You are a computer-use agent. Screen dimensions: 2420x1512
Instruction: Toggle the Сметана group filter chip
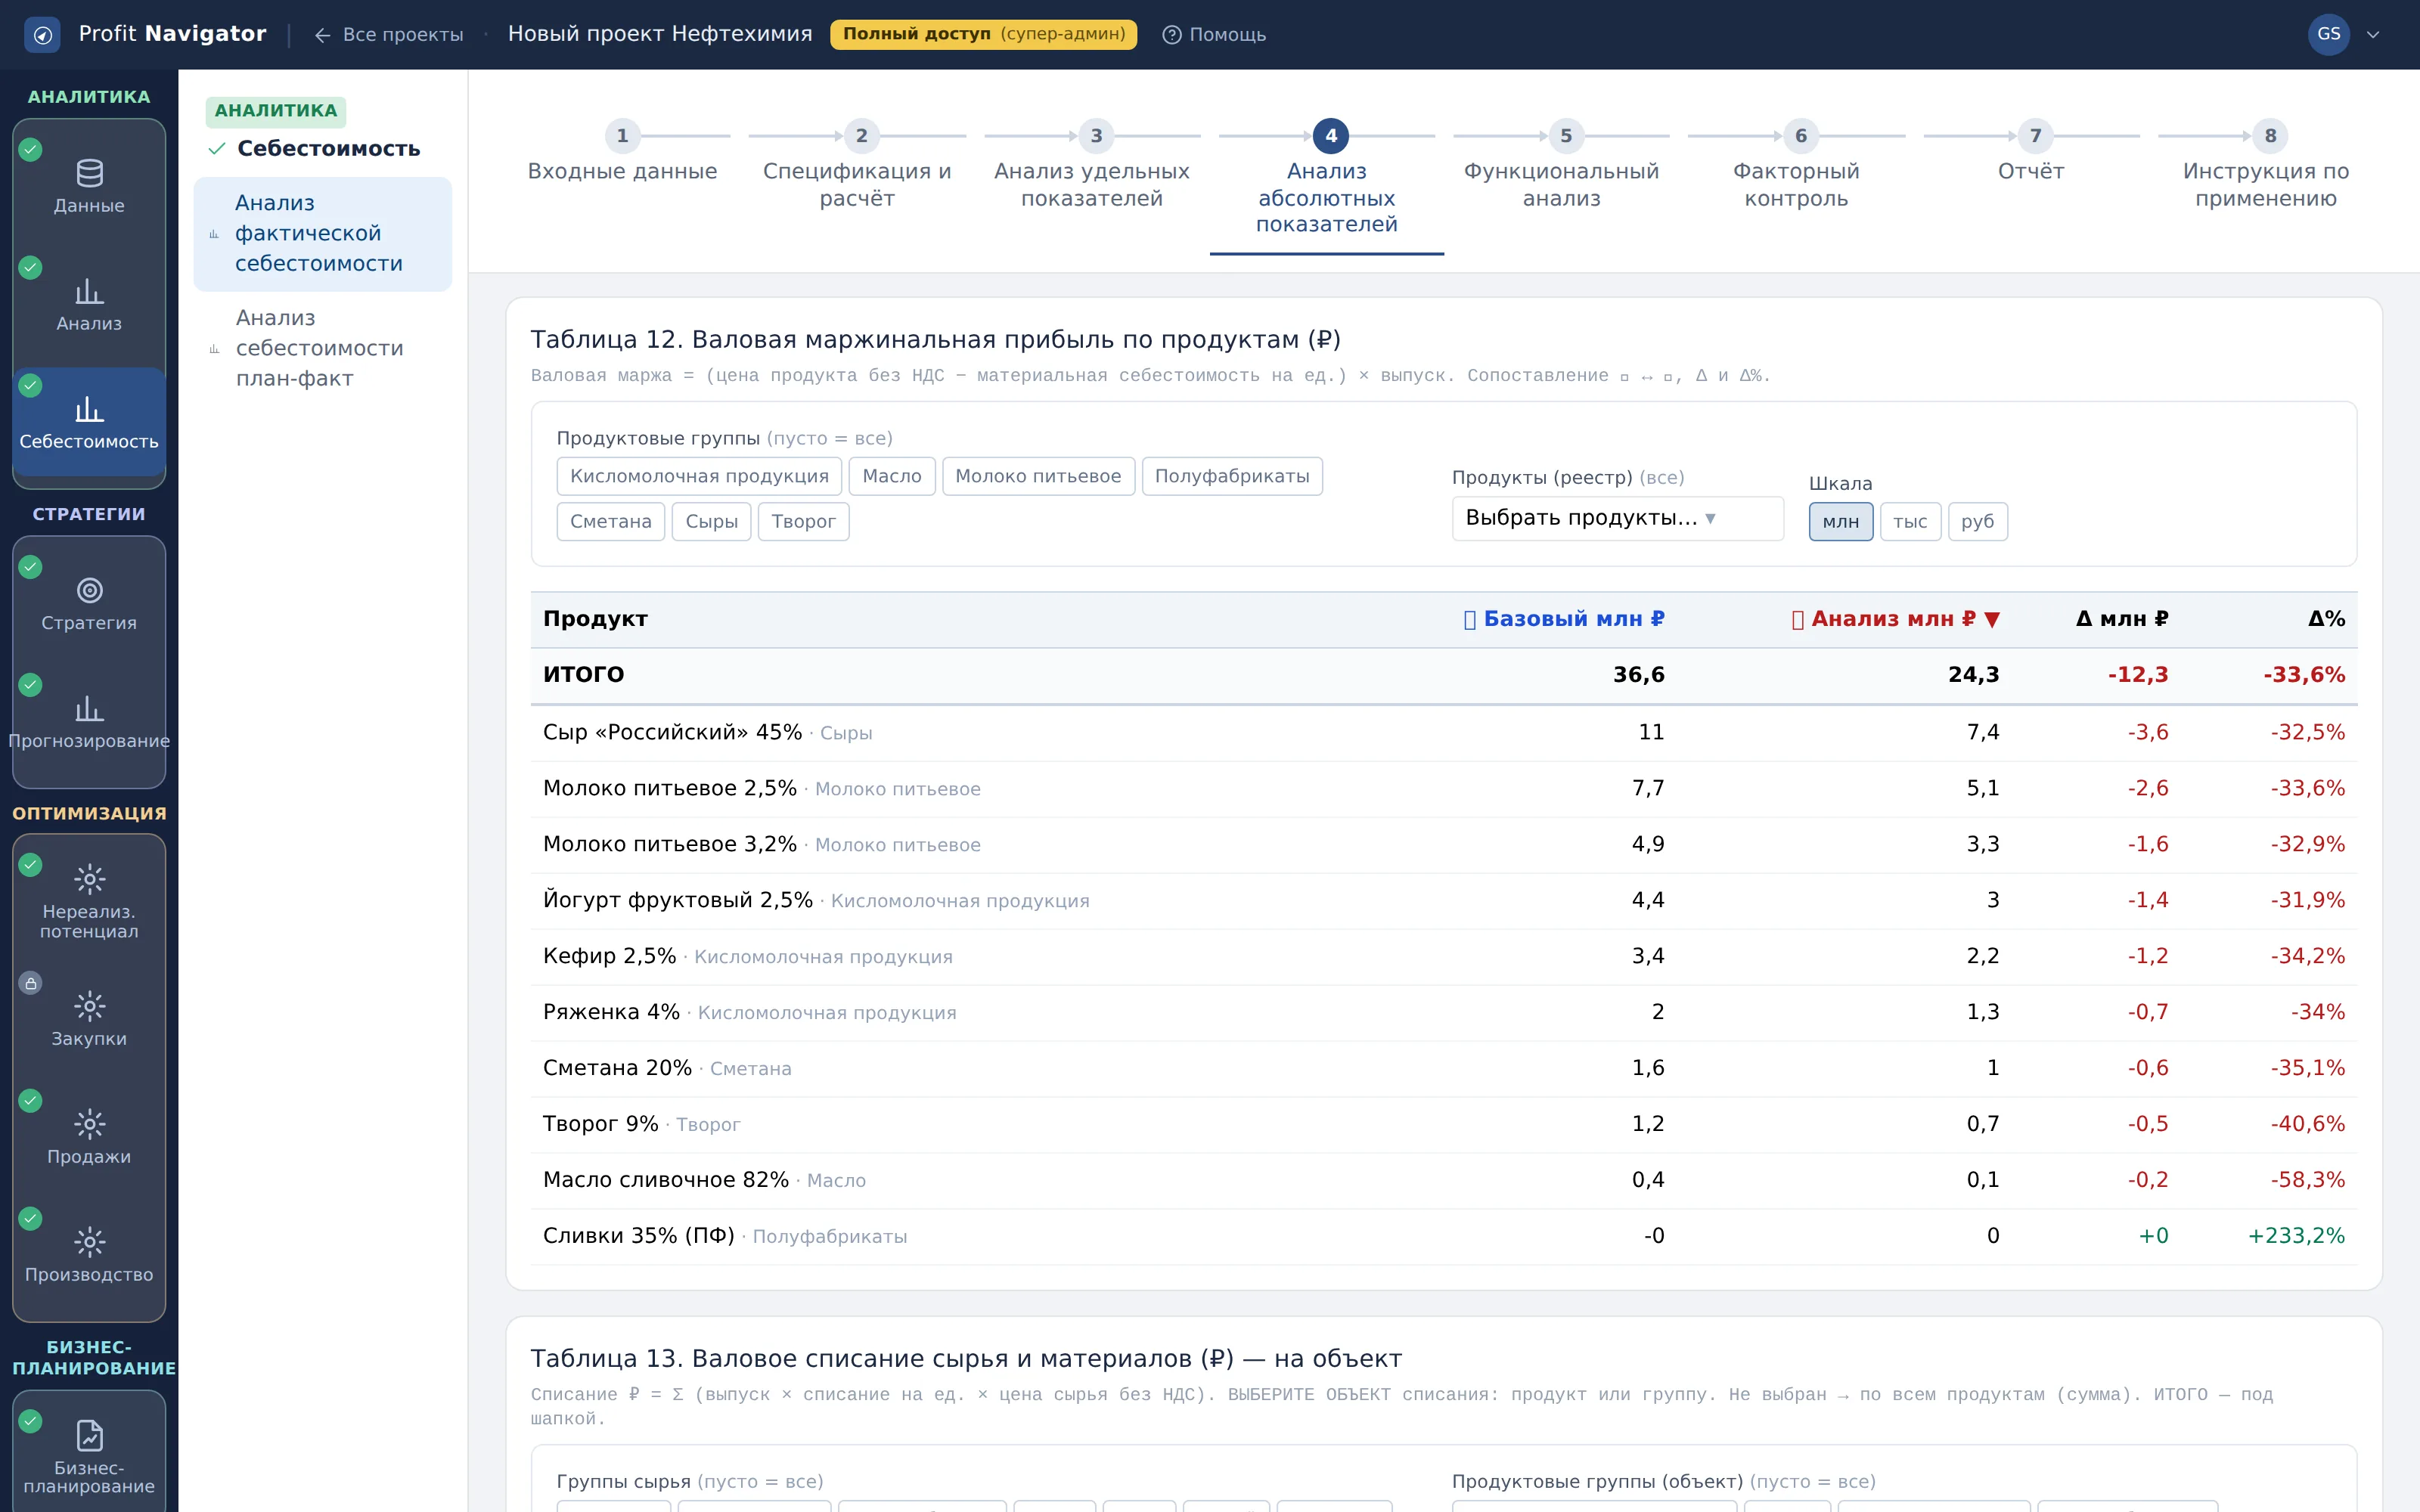click(x=610, y=521)
